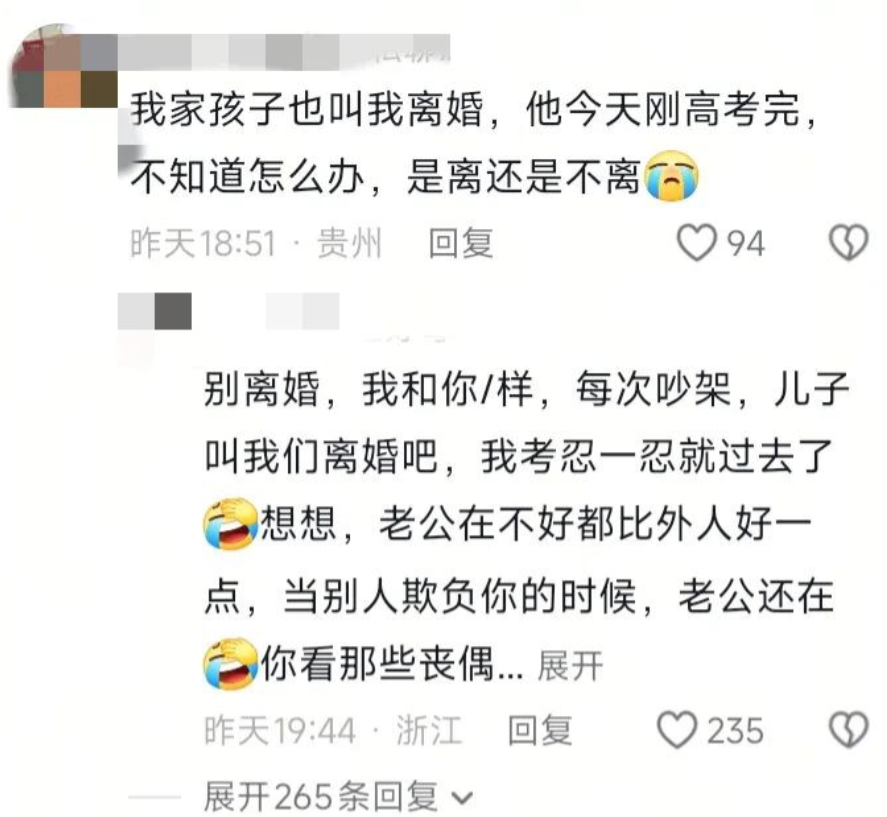Dislike the Guizhou comment using broken heart
This screenshot has width=887, height=817.
(x=849, y=242)
